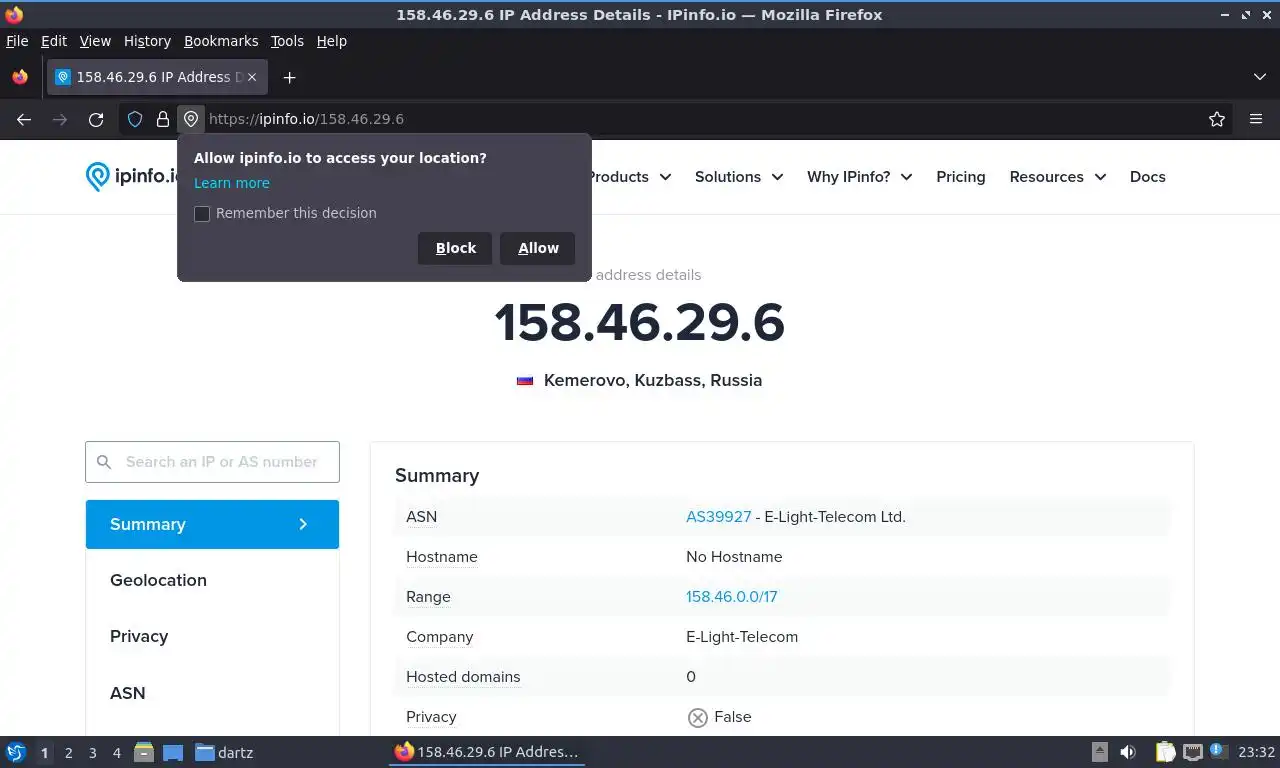This screenshot has width=1280, height=768.
Task: Click the search magnifier icon in sidebar
Action: click(x=104, y=462)
